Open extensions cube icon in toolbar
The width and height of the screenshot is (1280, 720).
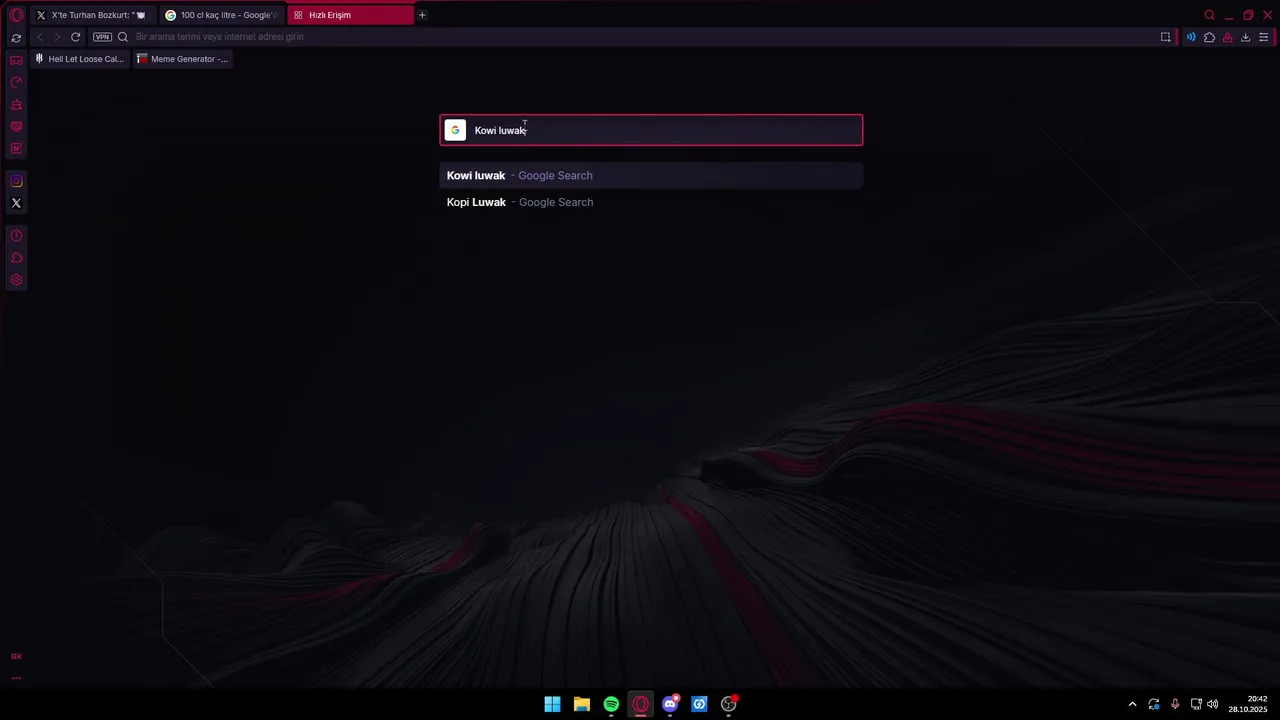tap(1209, 37)
